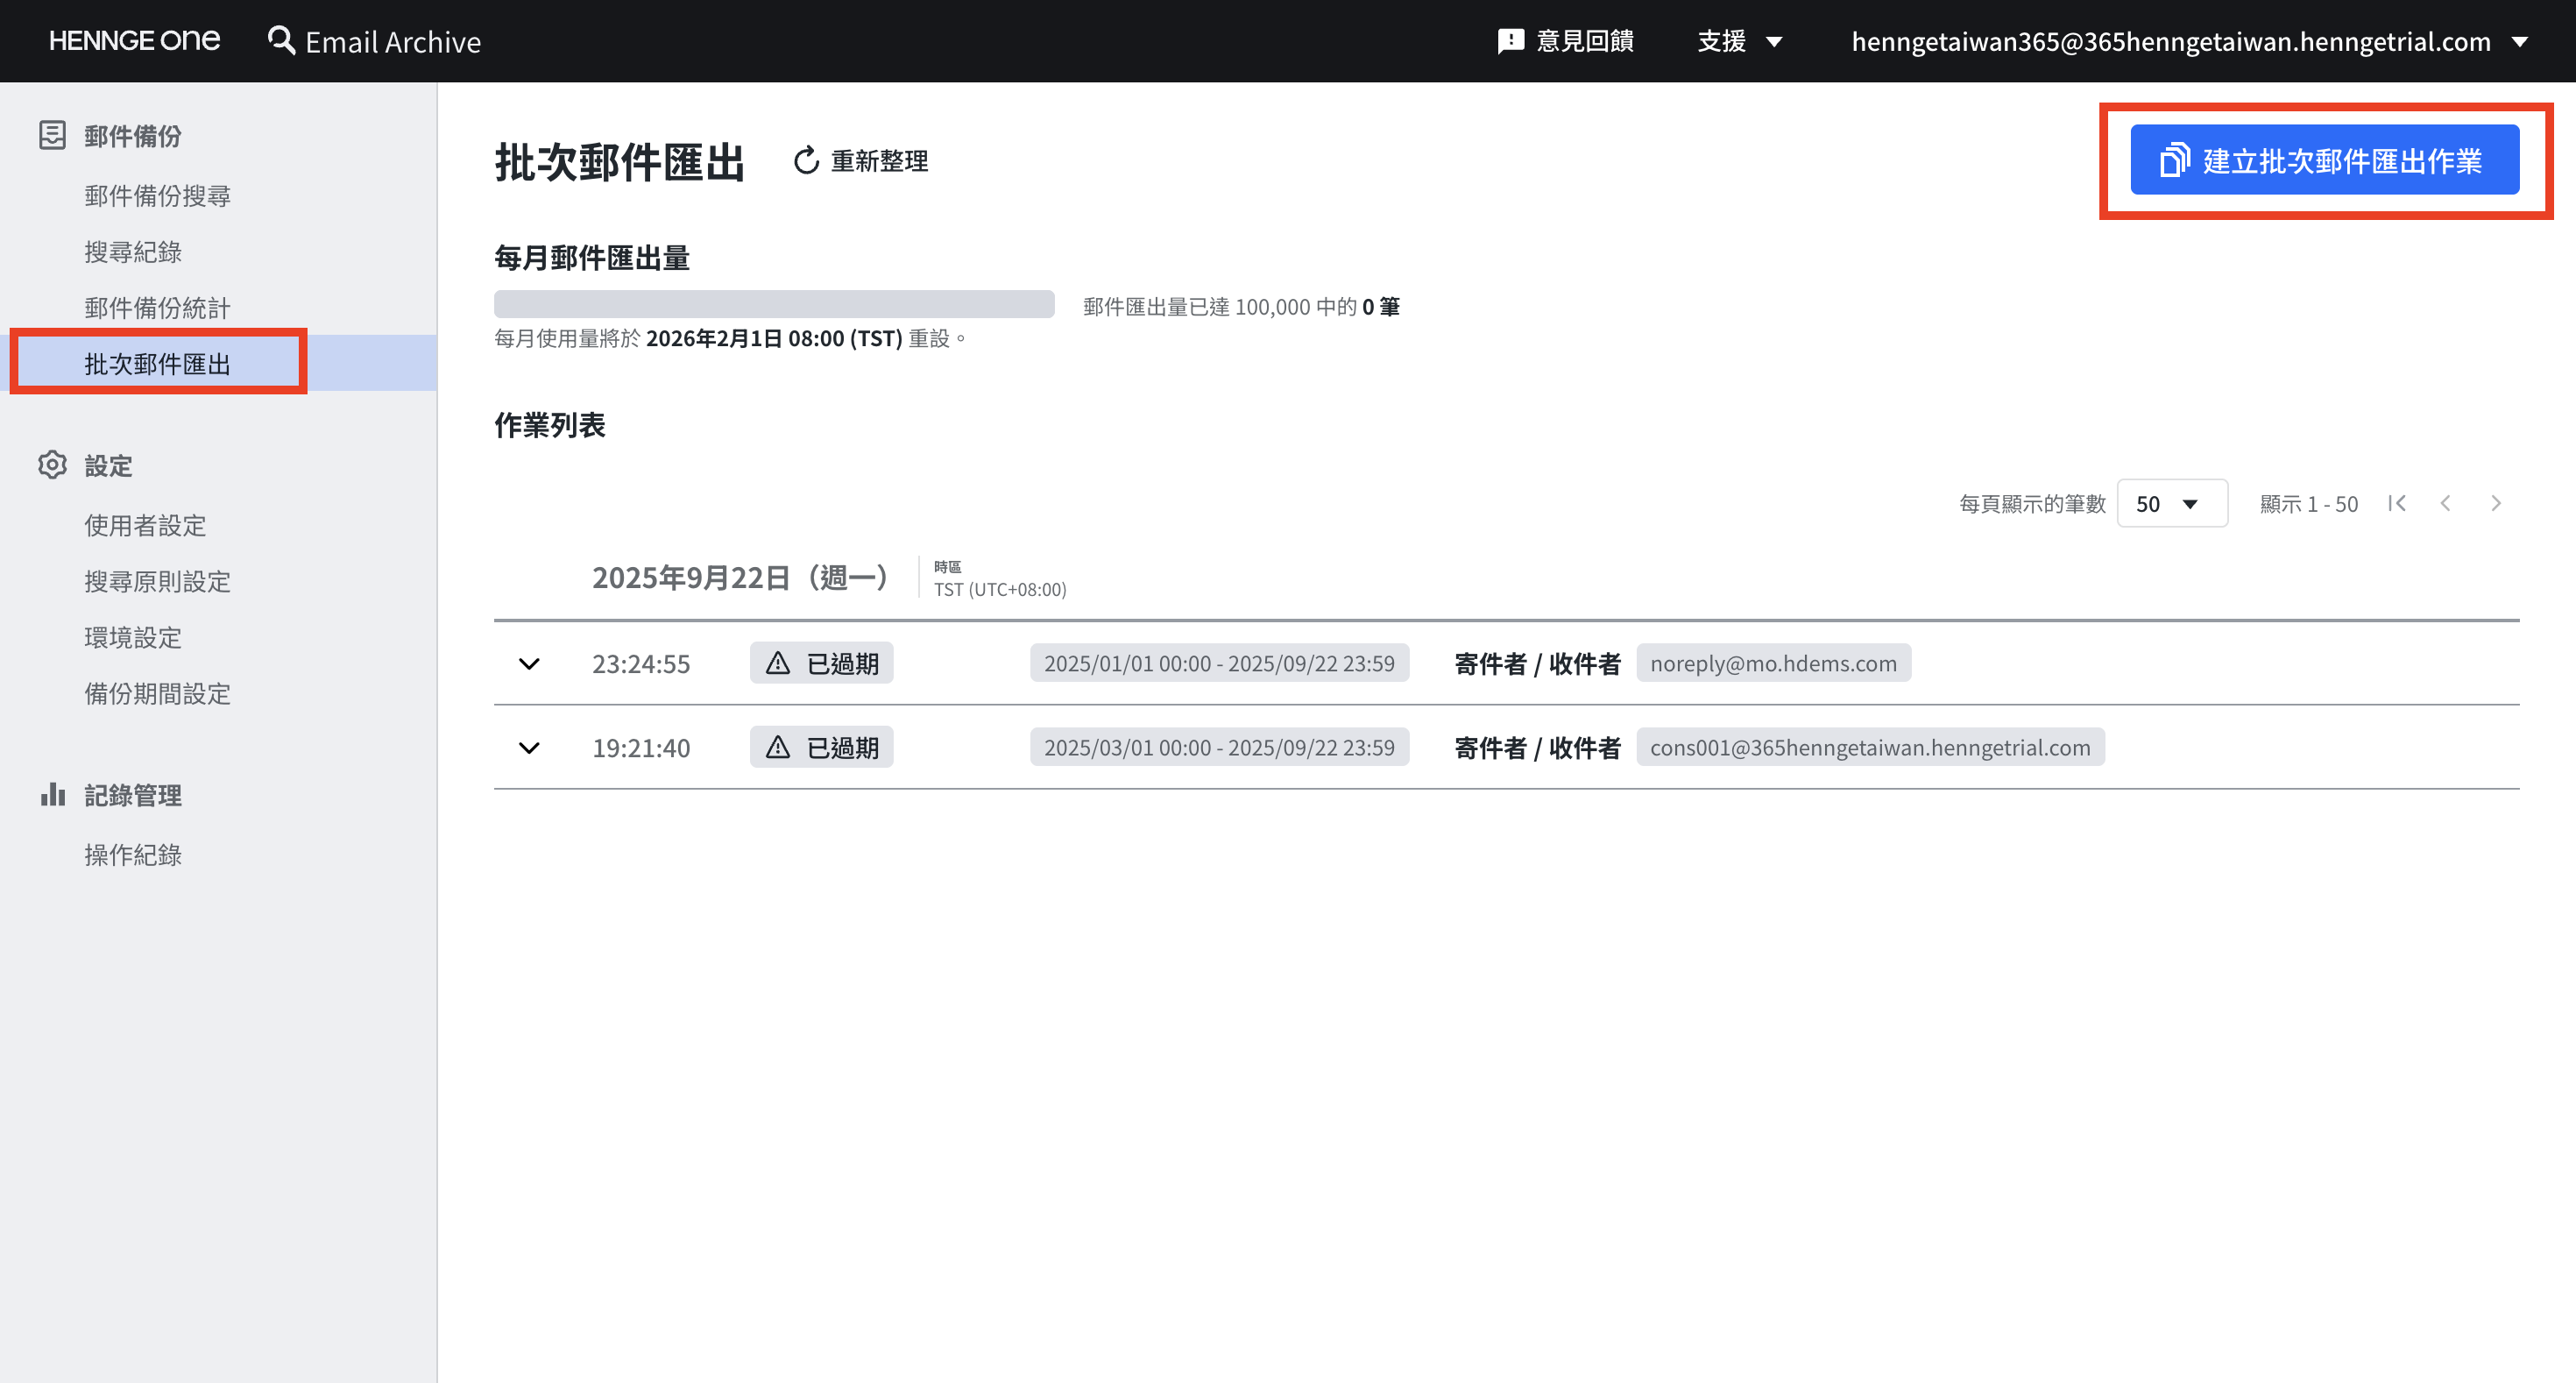Click the 郵件備份 section document icon
2576x1383 pixels.
tap(52, 135)
